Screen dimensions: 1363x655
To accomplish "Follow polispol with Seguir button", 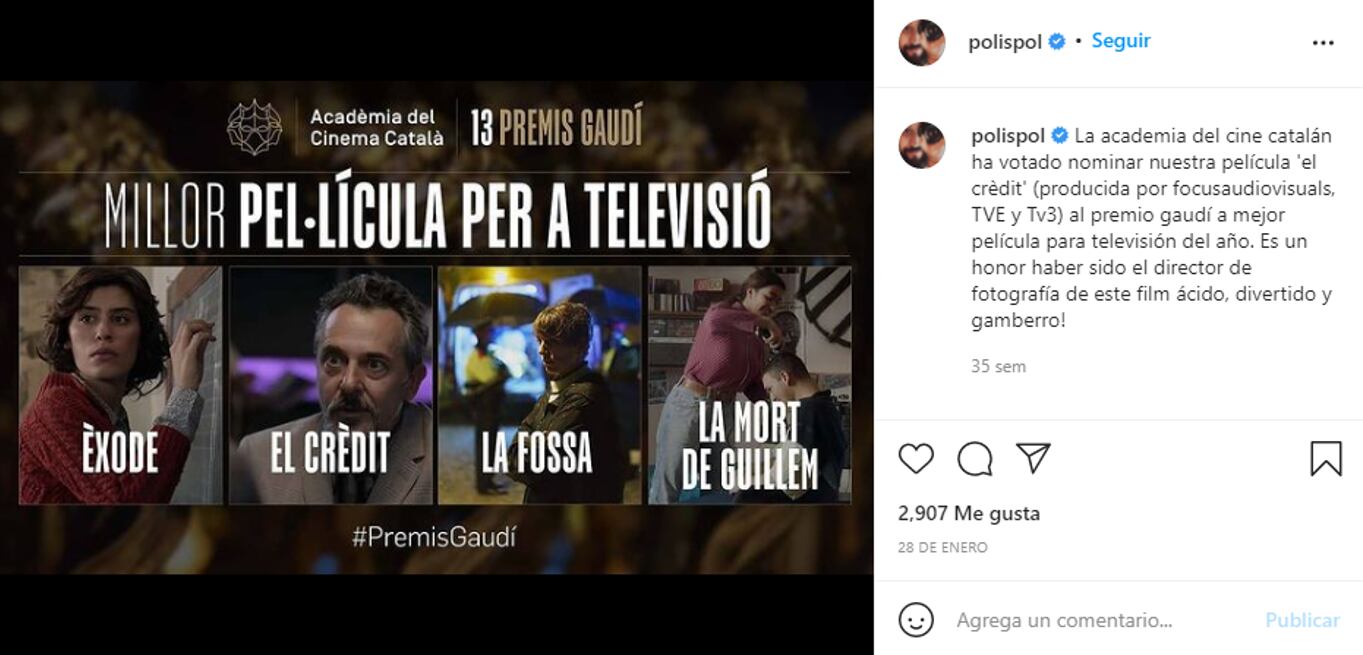I will point(1121,41).
